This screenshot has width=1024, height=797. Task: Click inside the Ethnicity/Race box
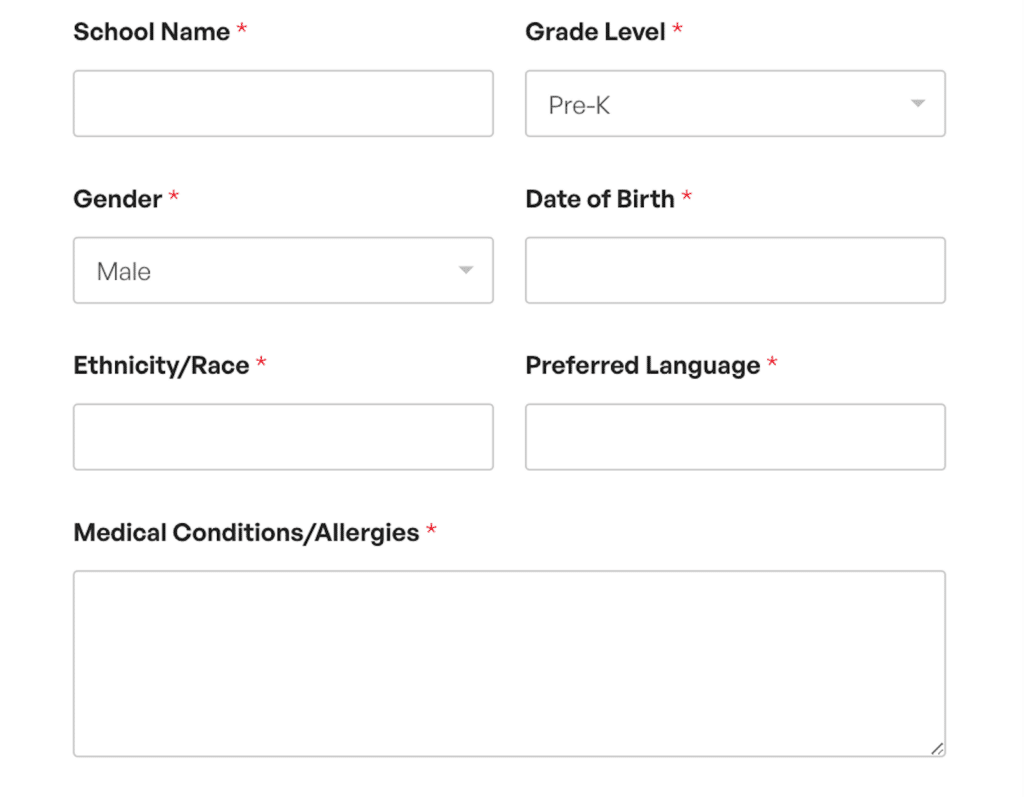(x=283, y=436)
